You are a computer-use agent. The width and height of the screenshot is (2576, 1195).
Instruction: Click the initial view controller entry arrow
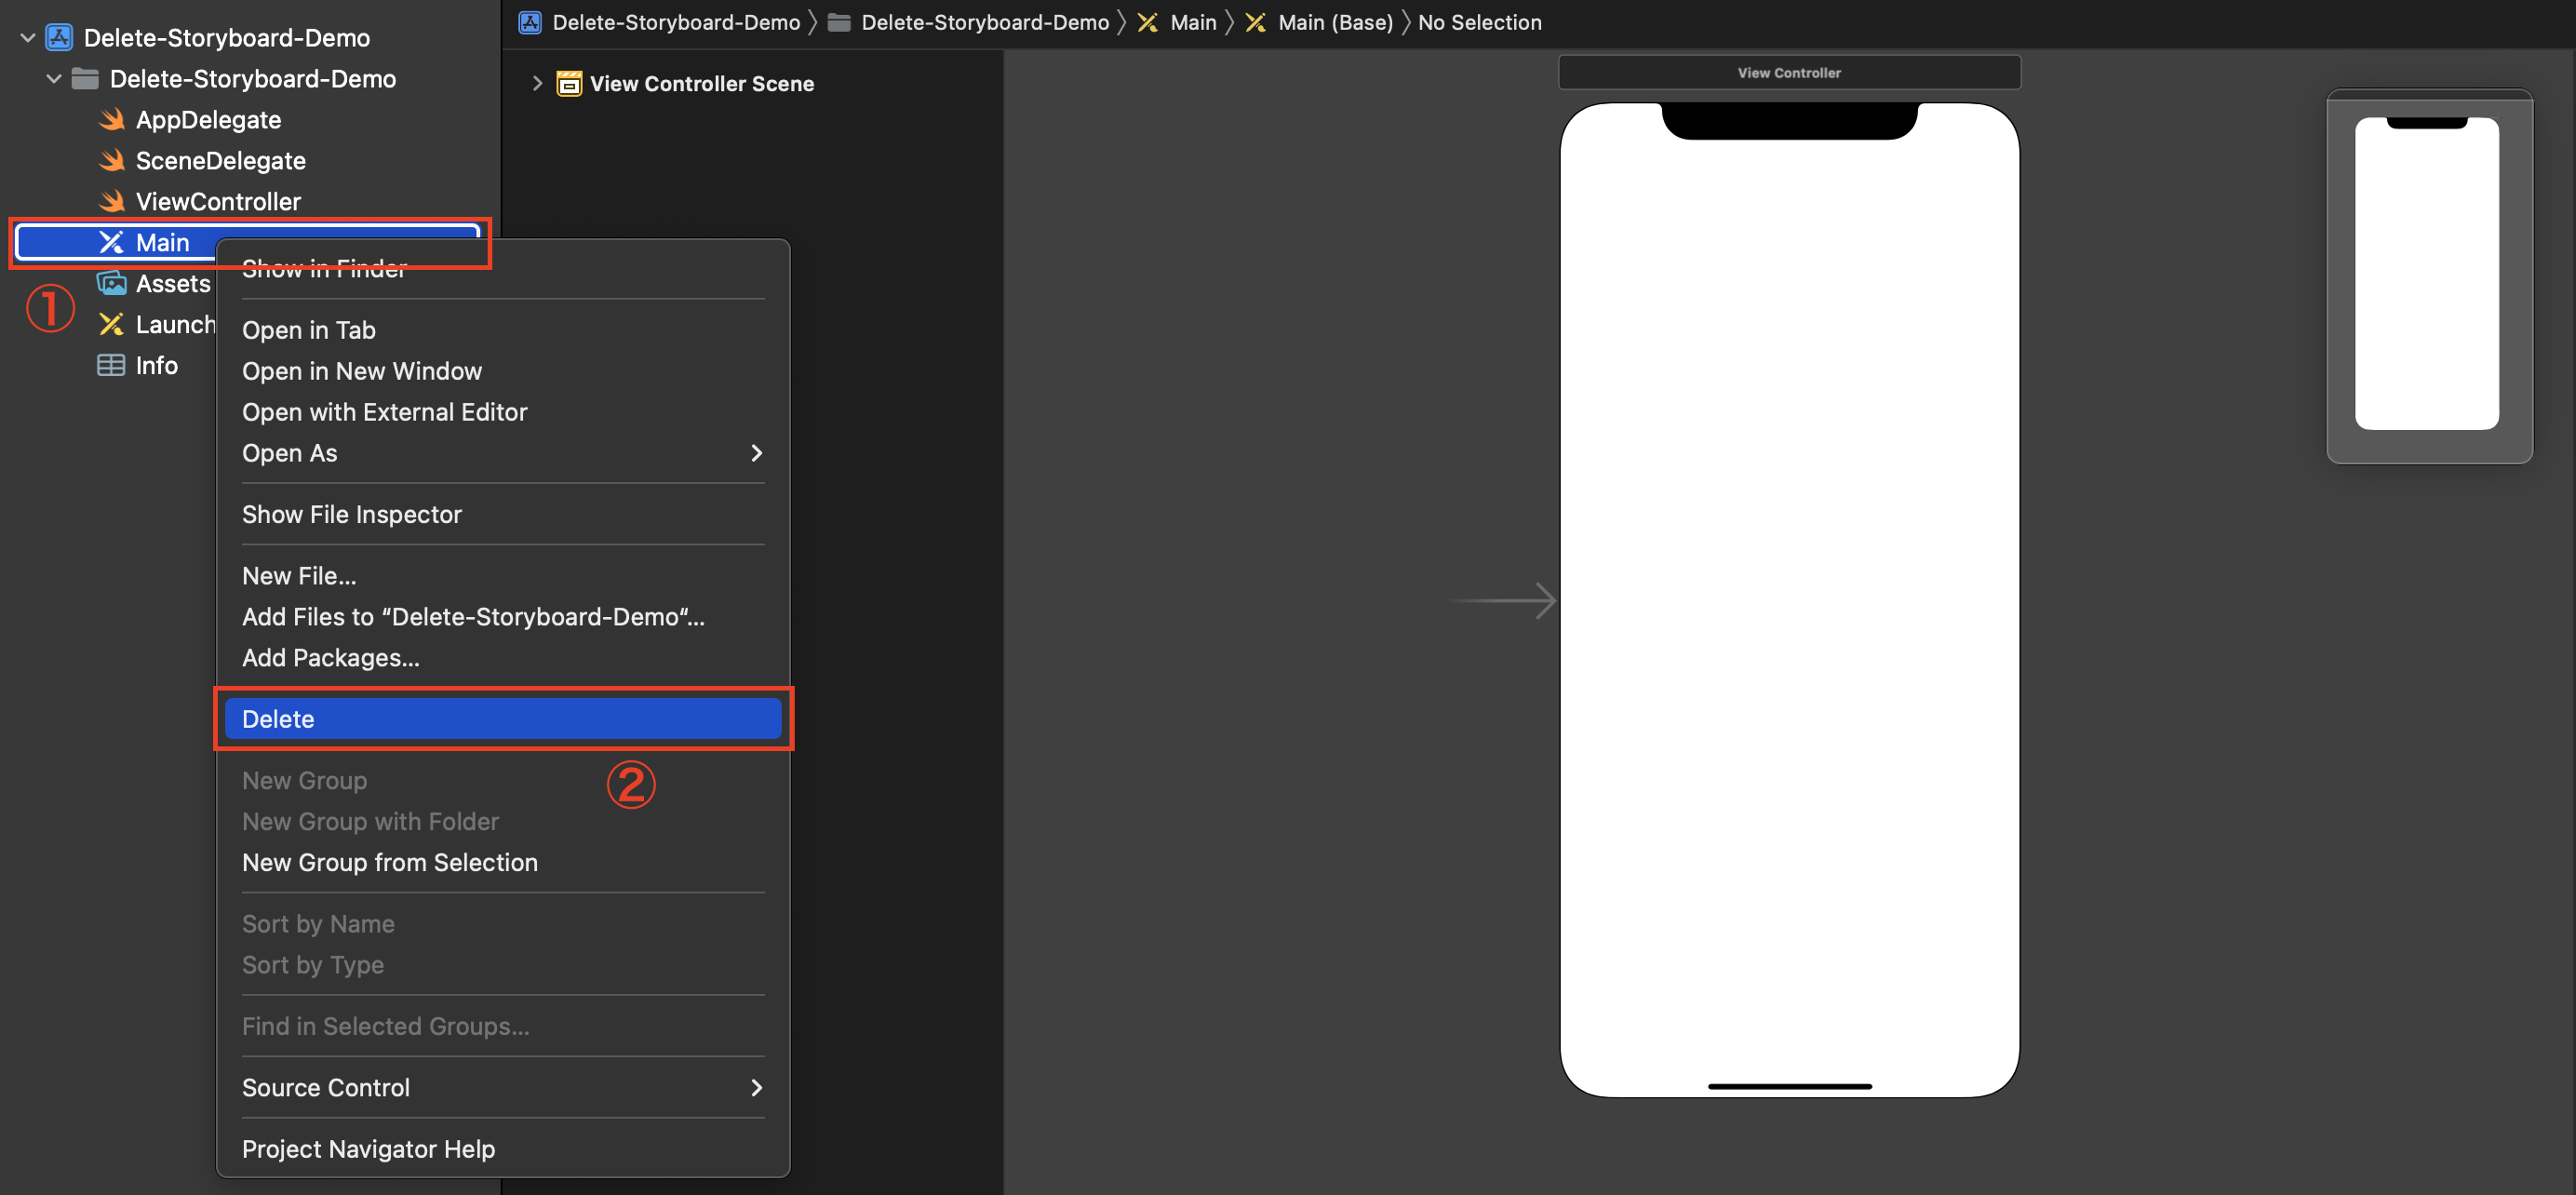tap(1502, 601)
